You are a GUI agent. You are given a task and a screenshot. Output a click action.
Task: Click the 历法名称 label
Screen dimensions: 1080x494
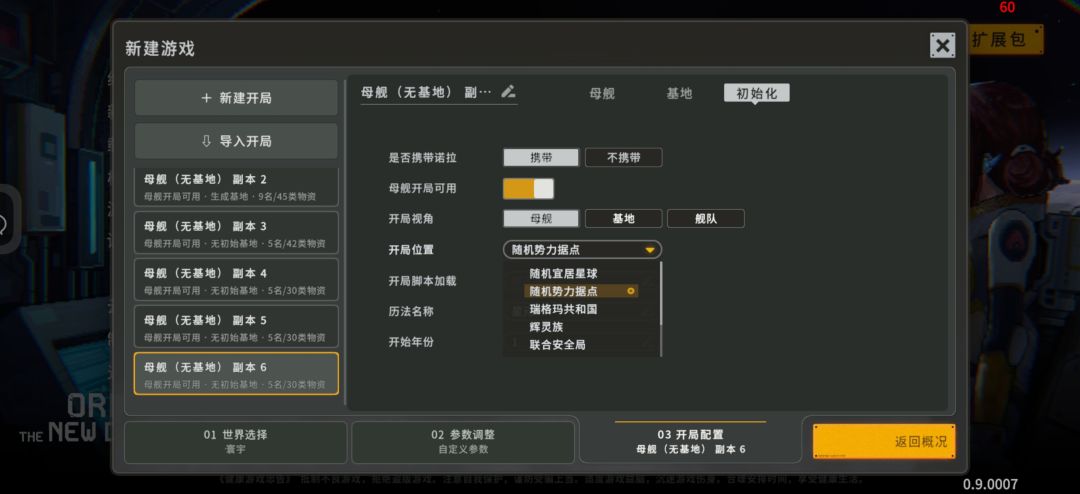(x=411, y=311)
